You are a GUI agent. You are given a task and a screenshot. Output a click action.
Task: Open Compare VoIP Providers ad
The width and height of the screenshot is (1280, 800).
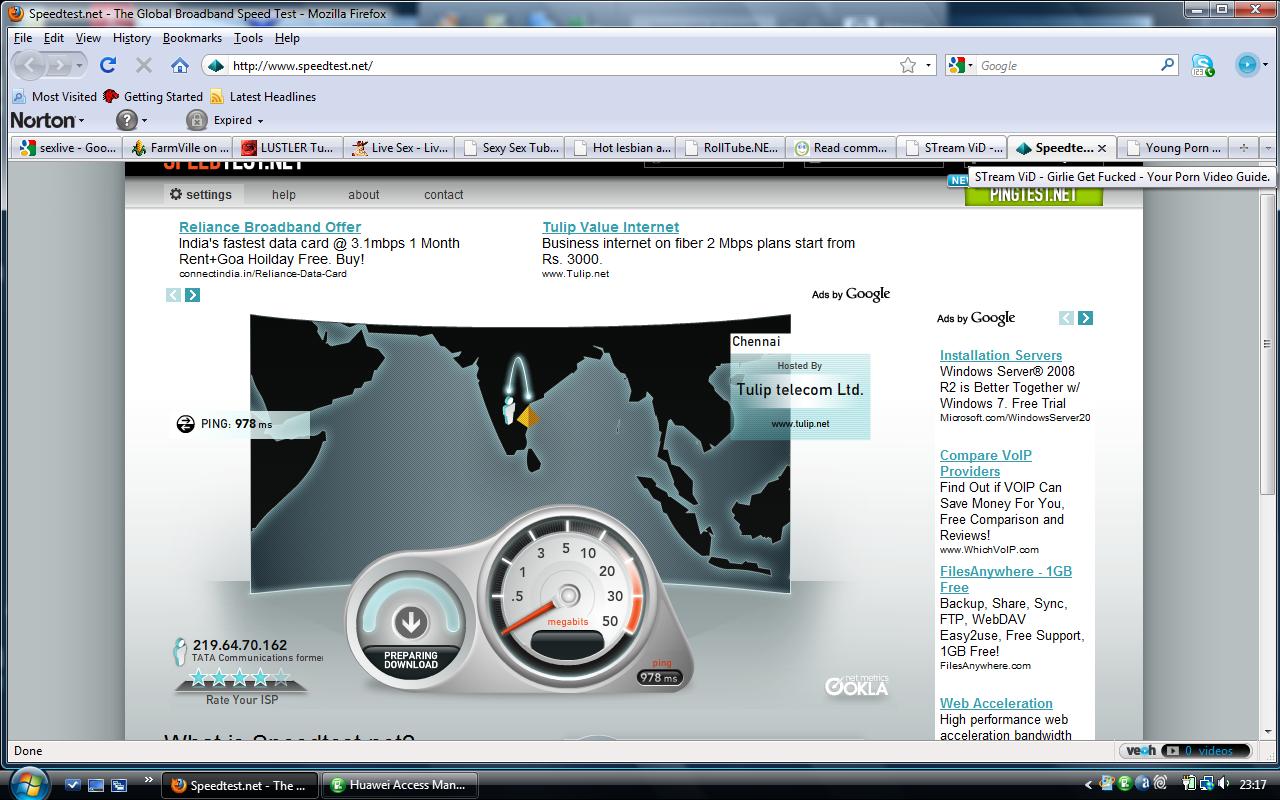coord(986,463)
